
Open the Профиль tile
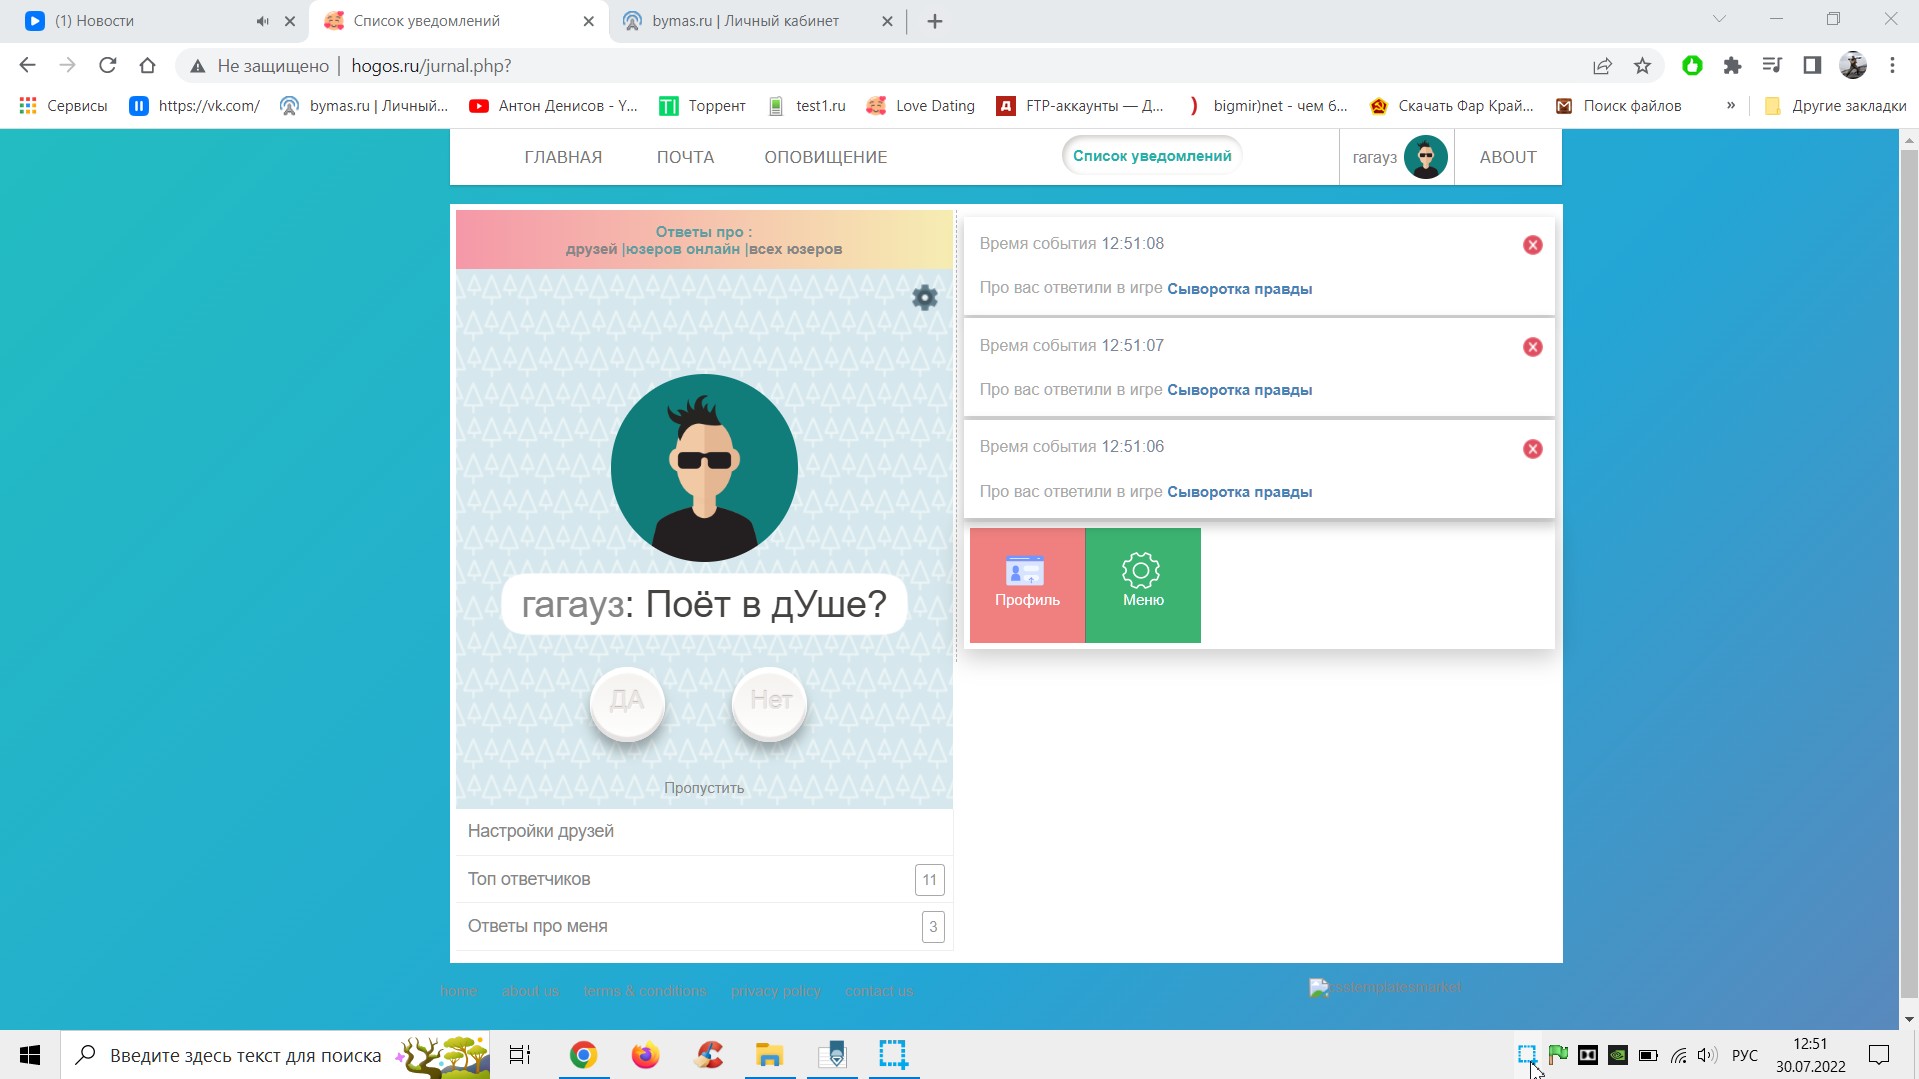(x=1027, y=585)
